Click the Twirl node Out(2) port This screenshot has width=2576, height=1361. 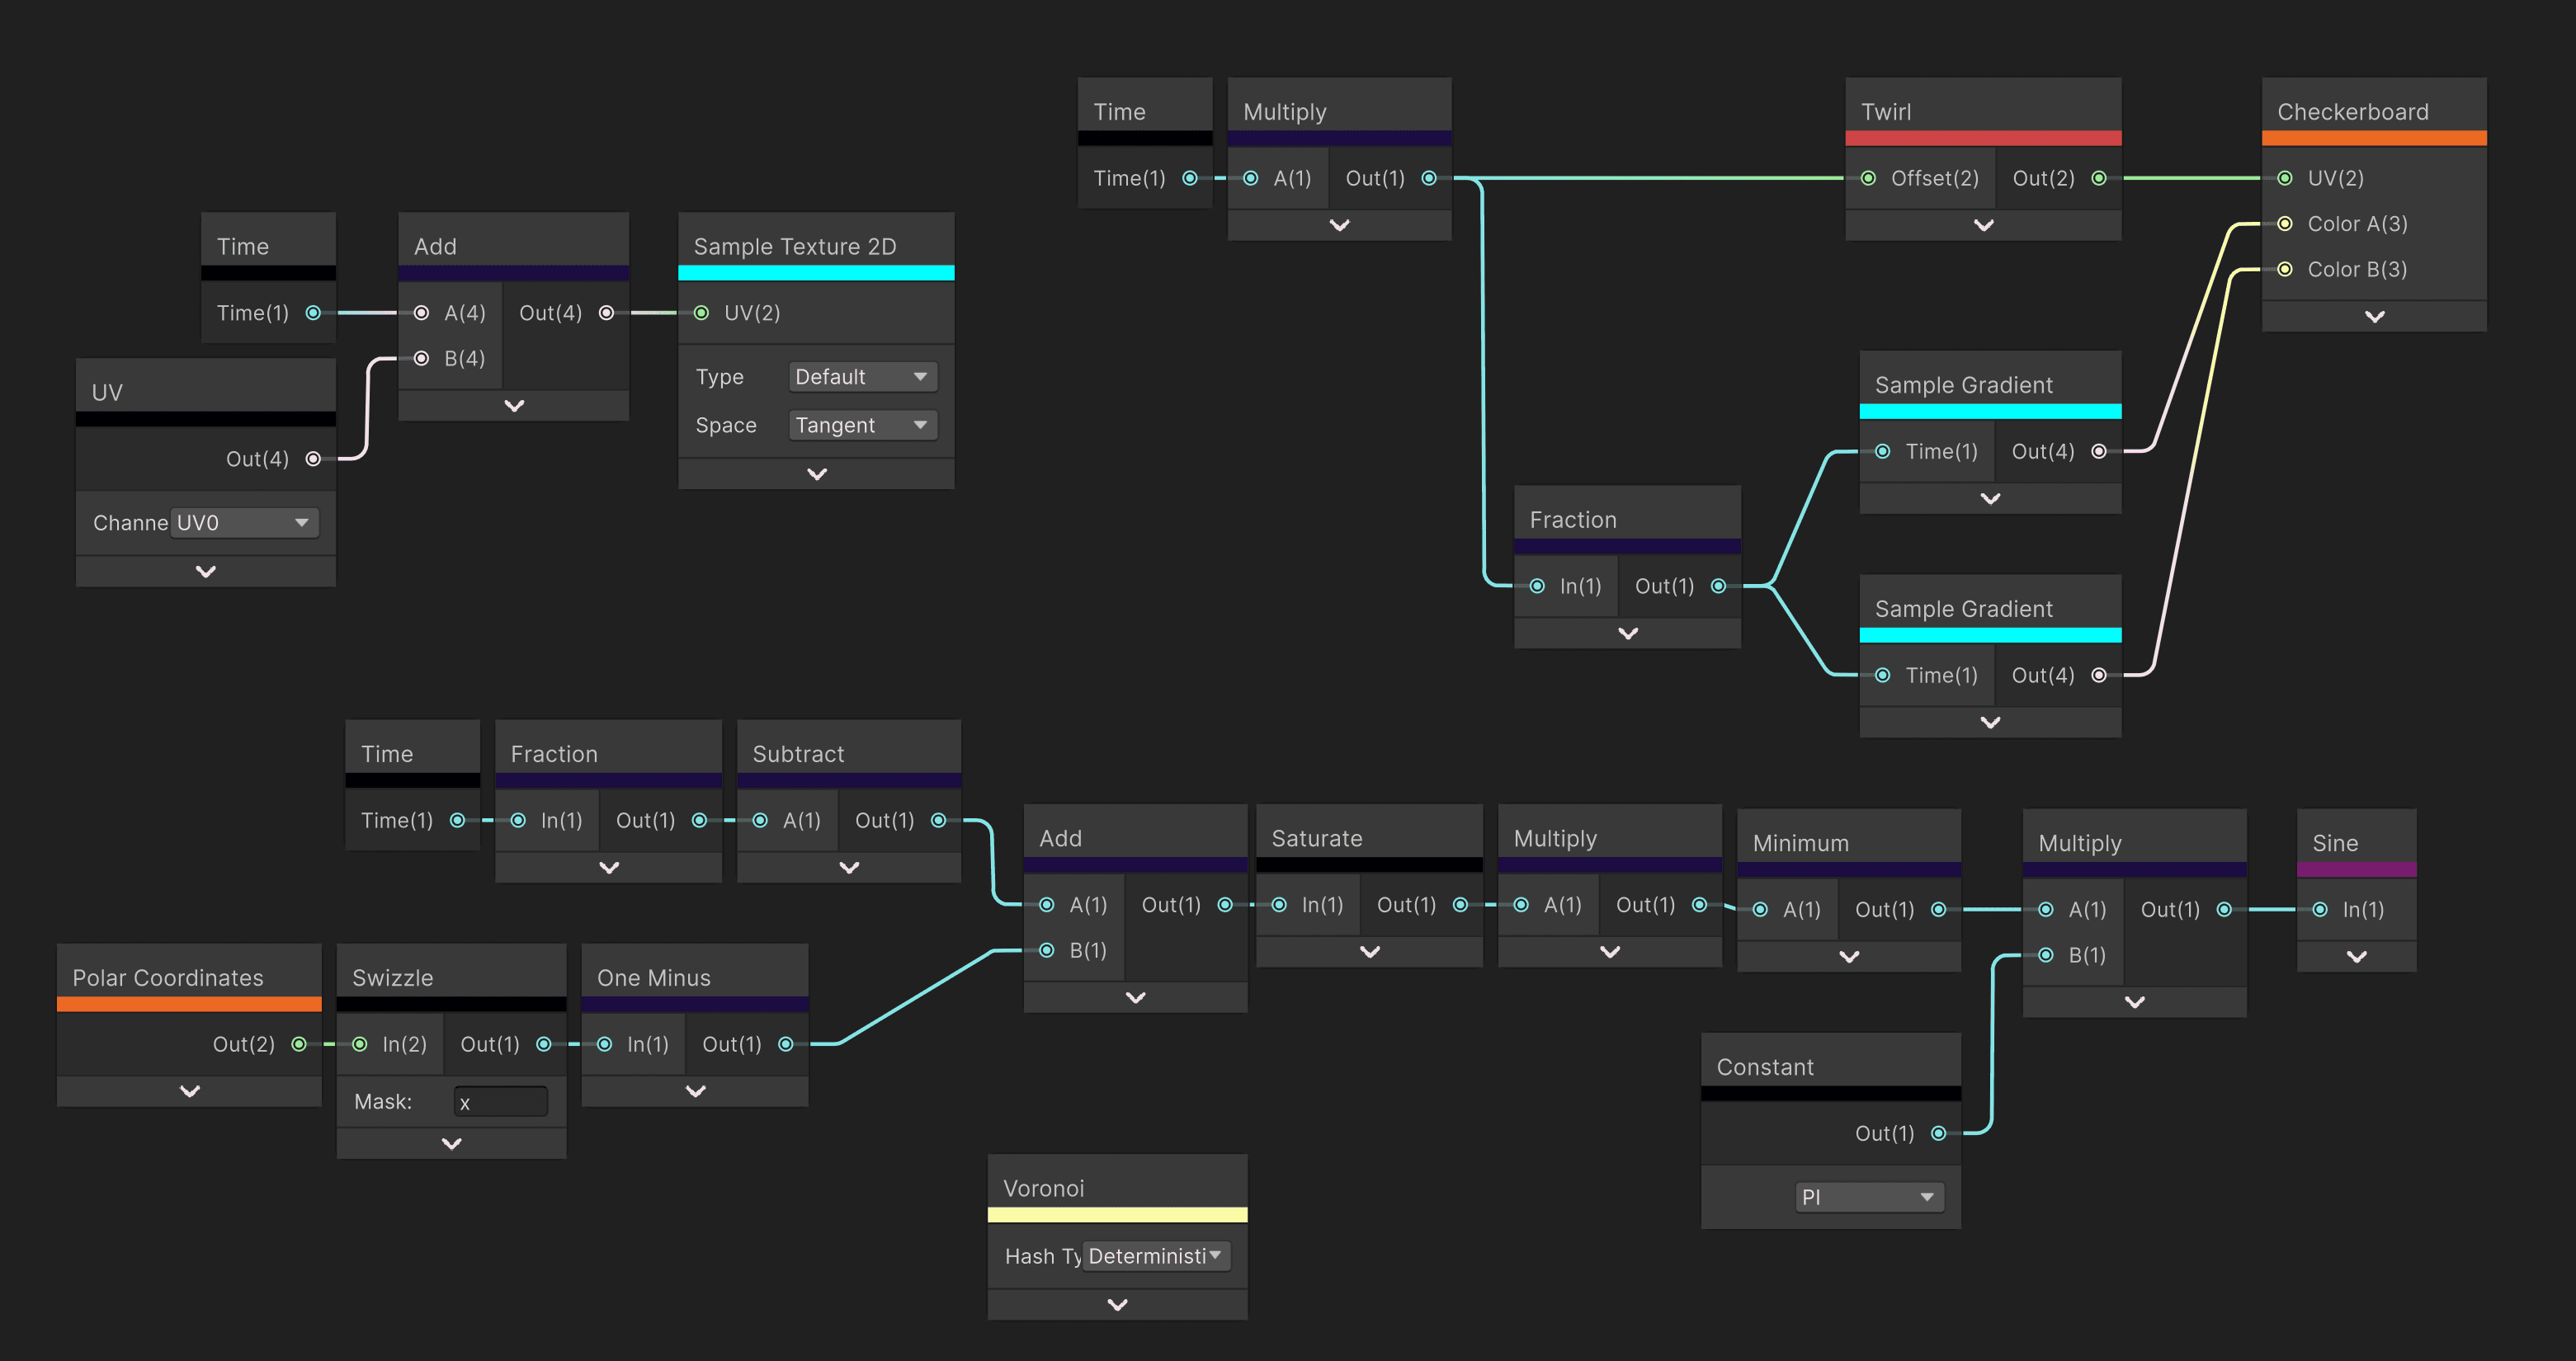point(2099,178)
